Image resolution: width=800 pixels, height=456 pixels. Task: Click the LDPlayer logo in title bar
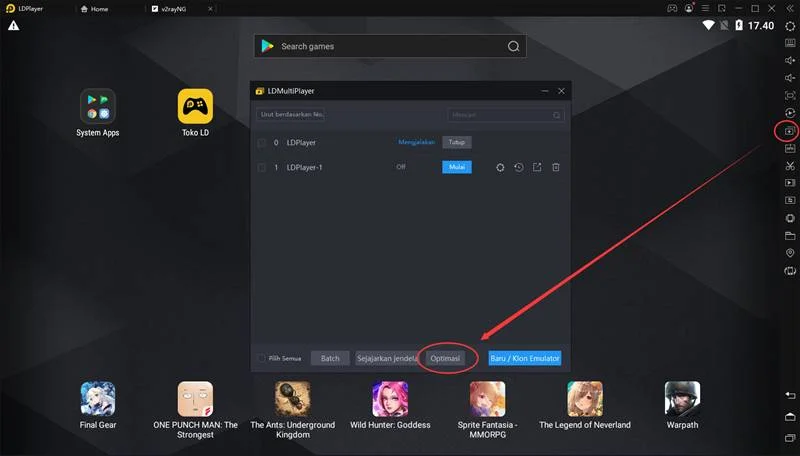pyautogui.click(x=10, y=9)
